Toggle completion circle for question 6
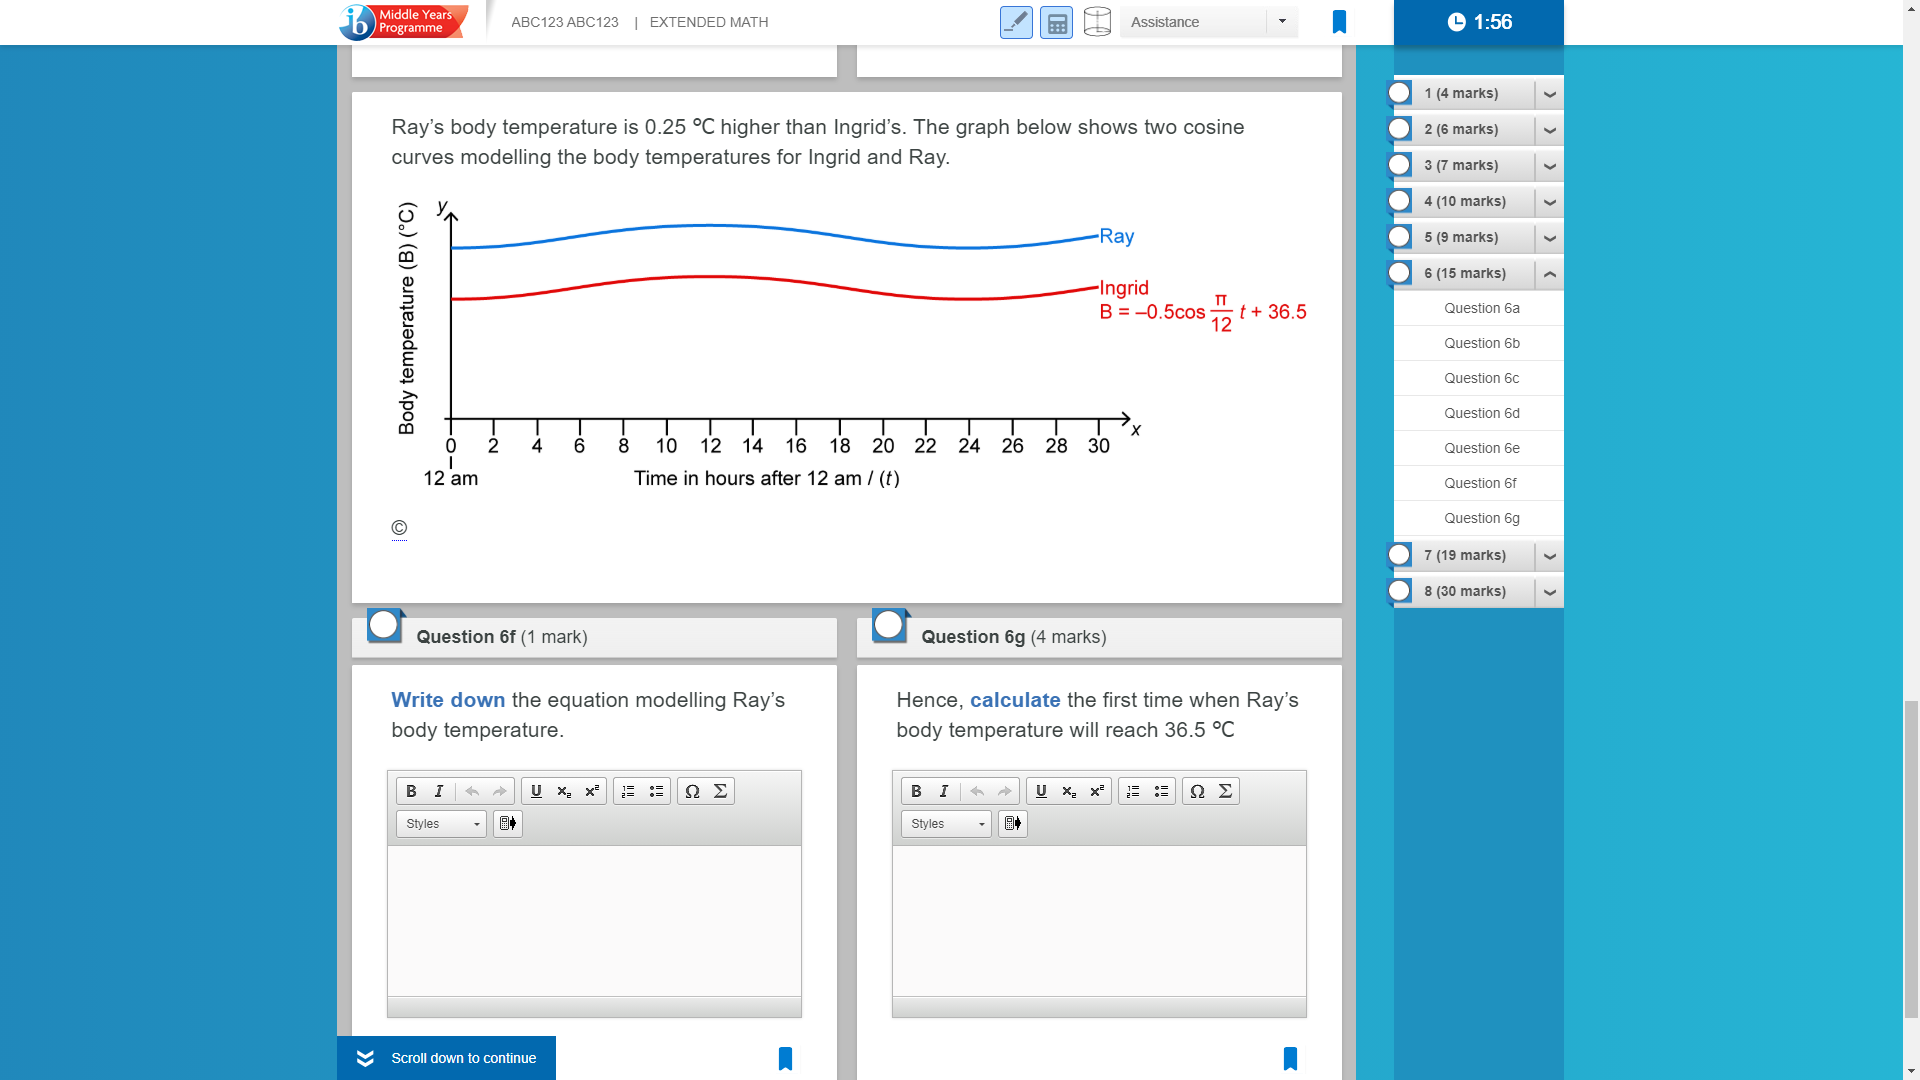This screenshot has width=1920, height=1080. point(1400,273)
